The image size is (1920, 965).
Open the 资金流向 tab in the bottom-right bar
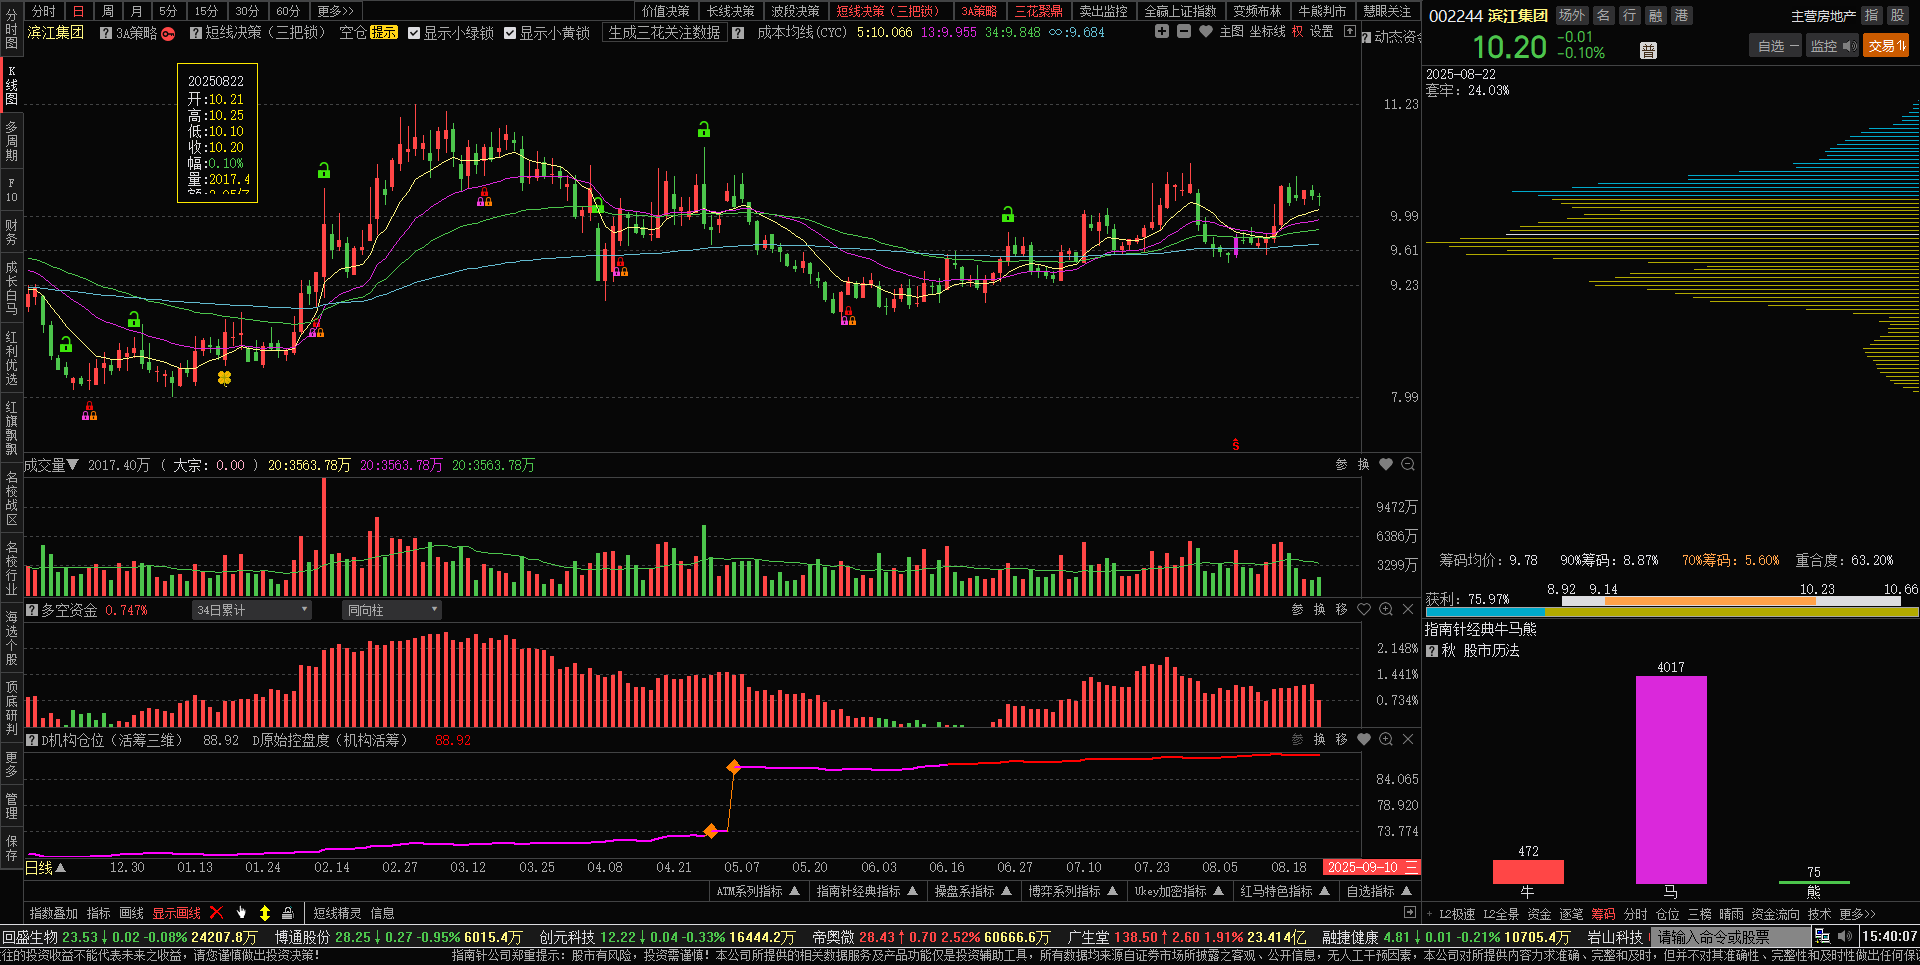tap(1775, 914)
